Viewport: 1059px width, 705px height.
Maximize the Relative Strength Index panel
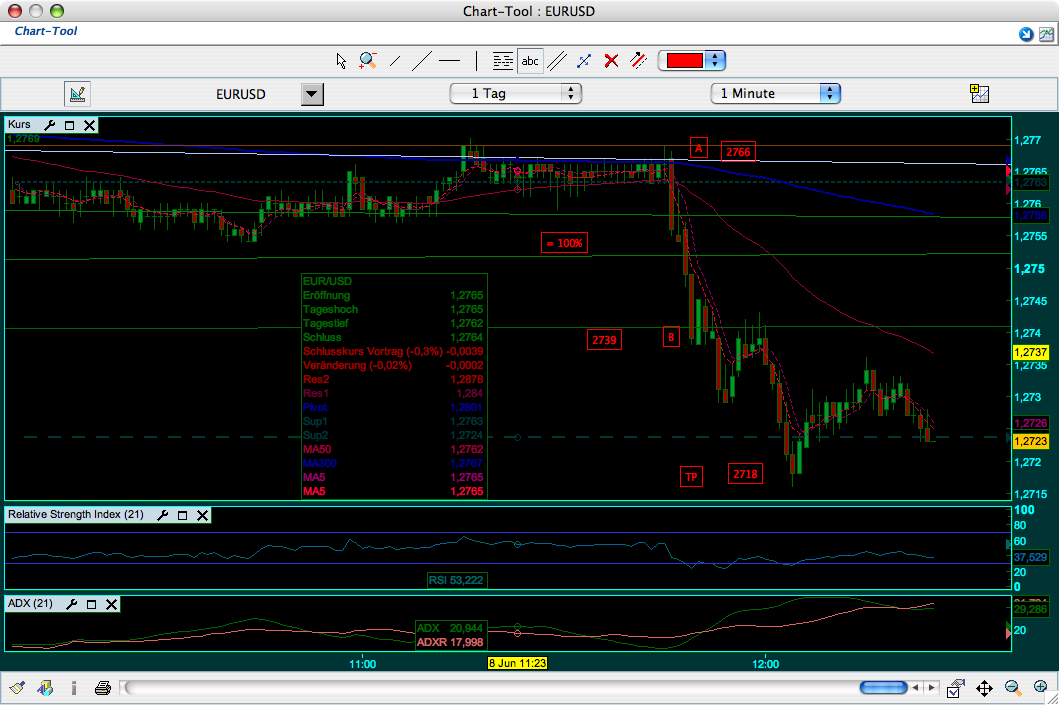pyautogui.click(x=182, y=515)
